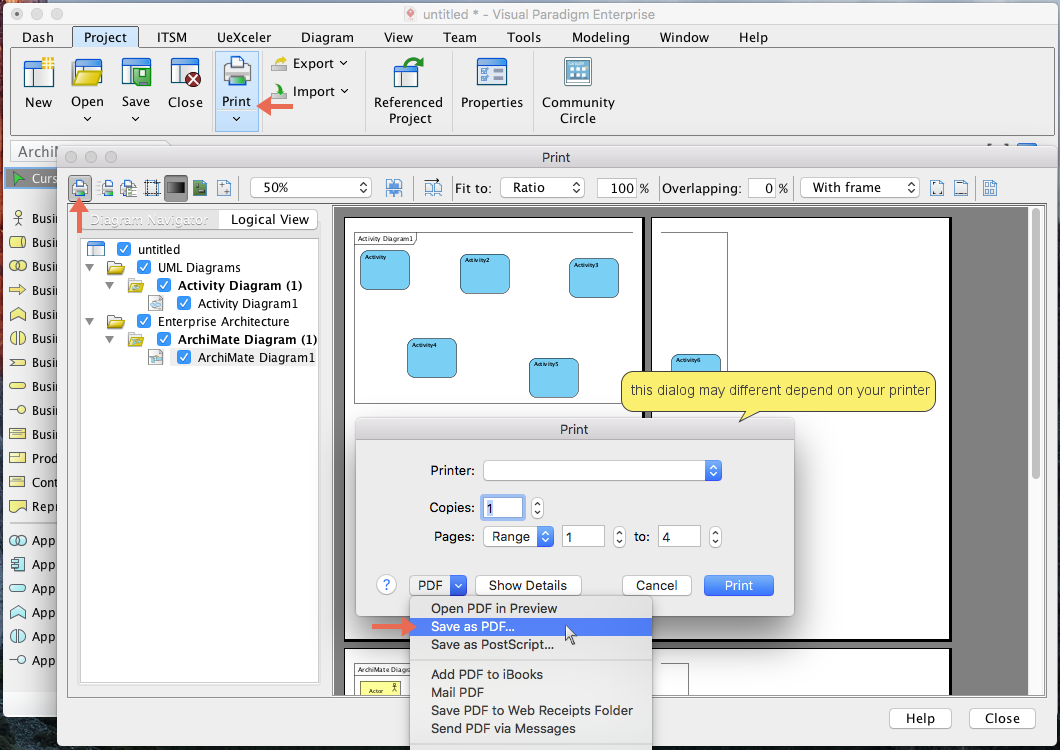
Task: Open the Printer selection dropdown
Action: pyautogui.click(x=602, y=470)
